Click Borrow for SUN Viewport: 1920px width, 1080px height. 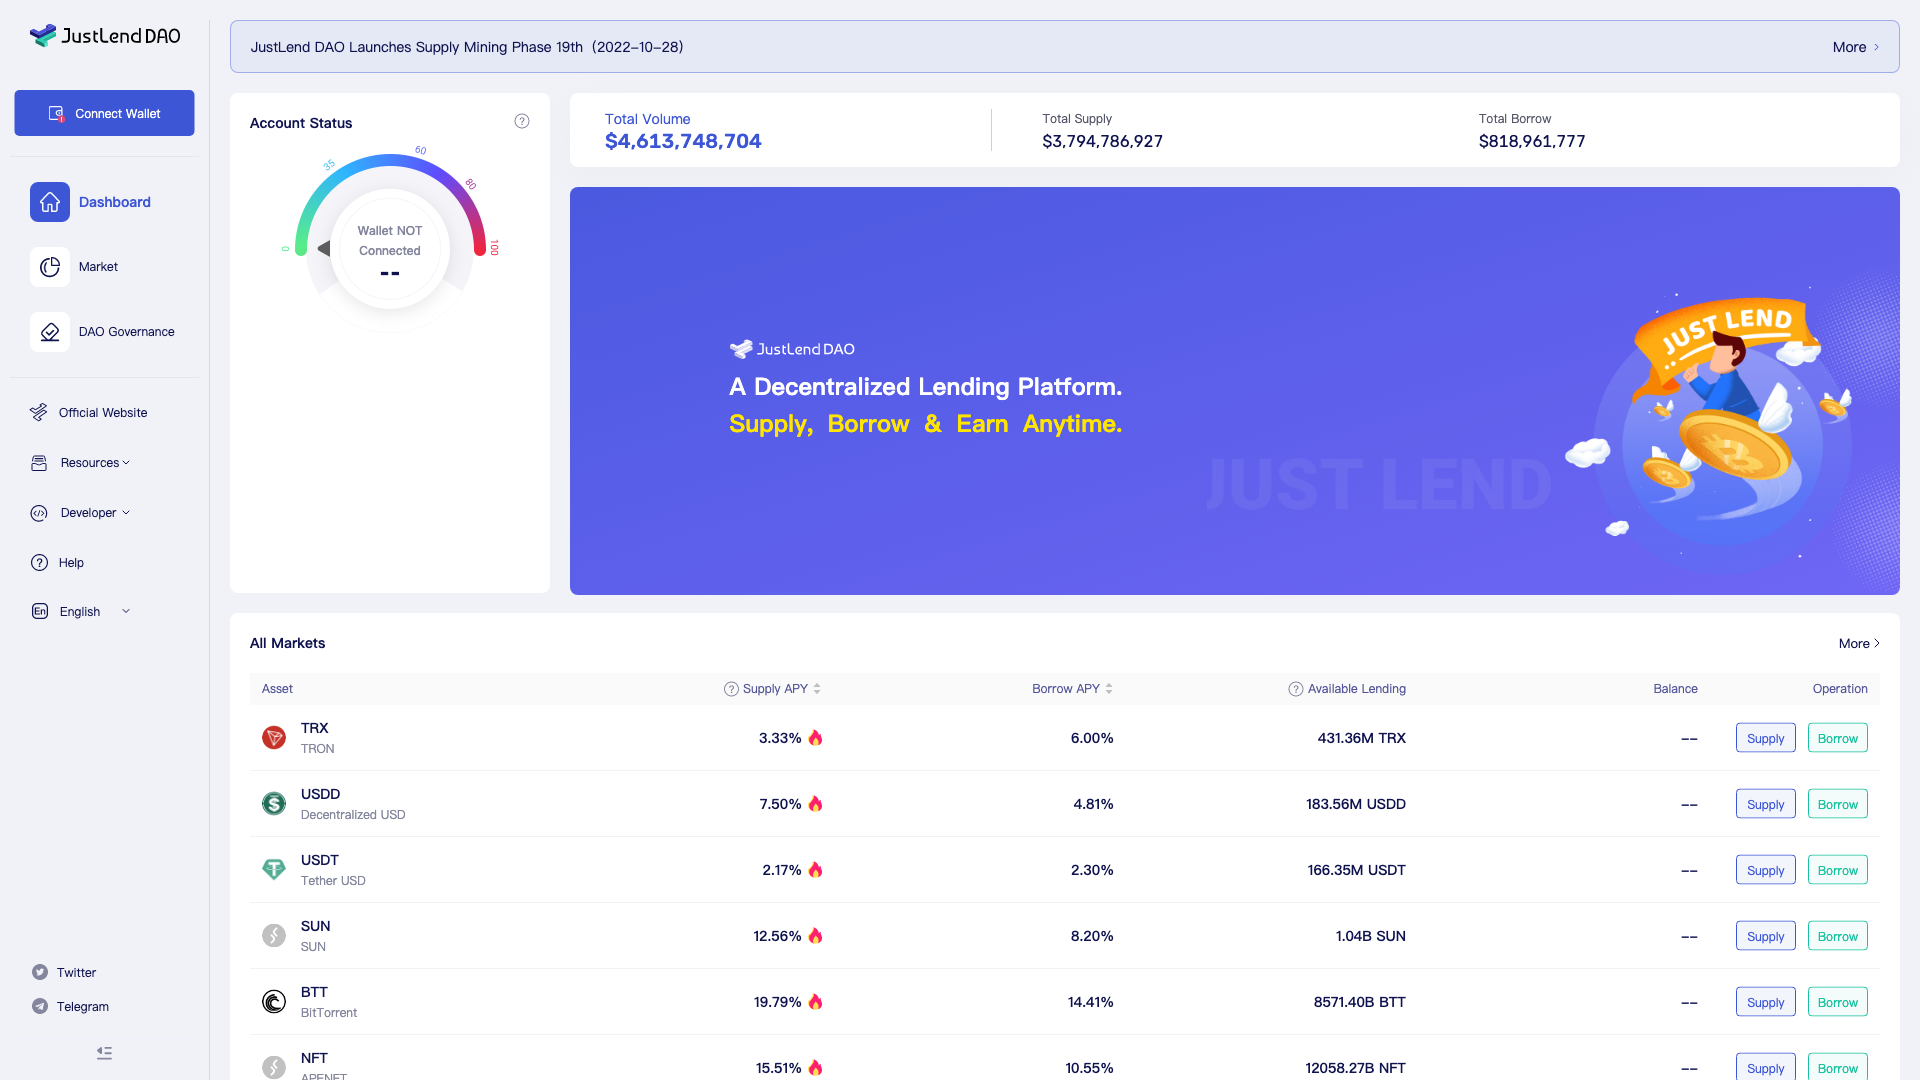click(x=1837, y=936)
